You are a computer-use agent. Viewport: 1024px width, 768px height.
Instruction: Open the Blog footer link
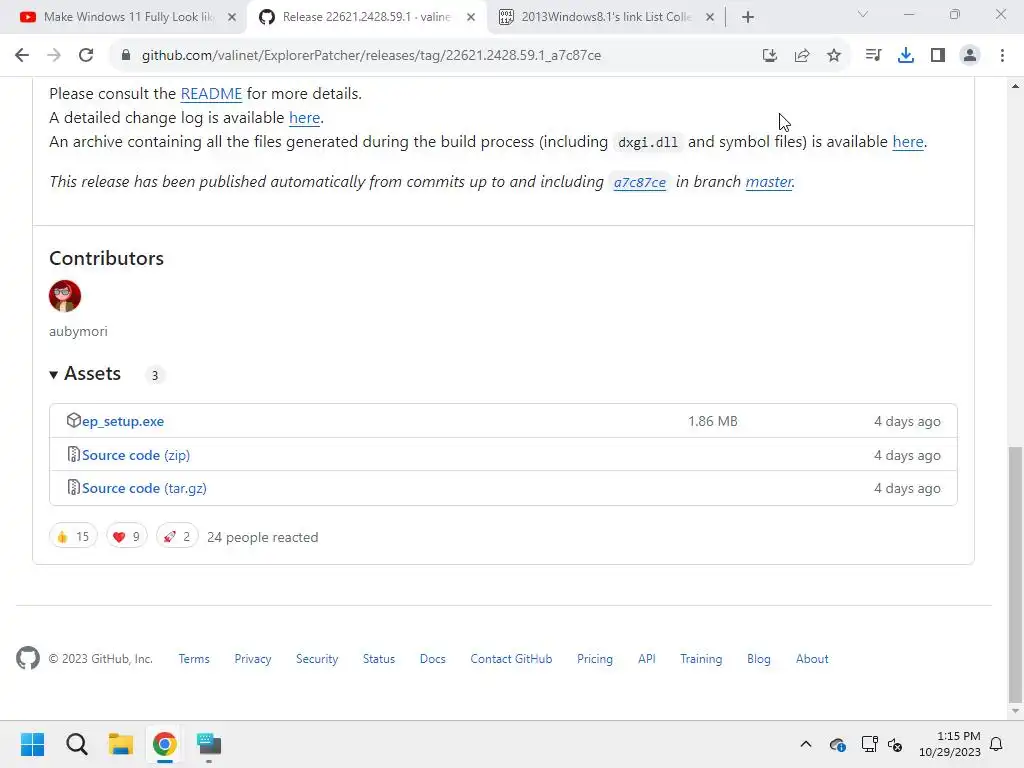(759, 659)
